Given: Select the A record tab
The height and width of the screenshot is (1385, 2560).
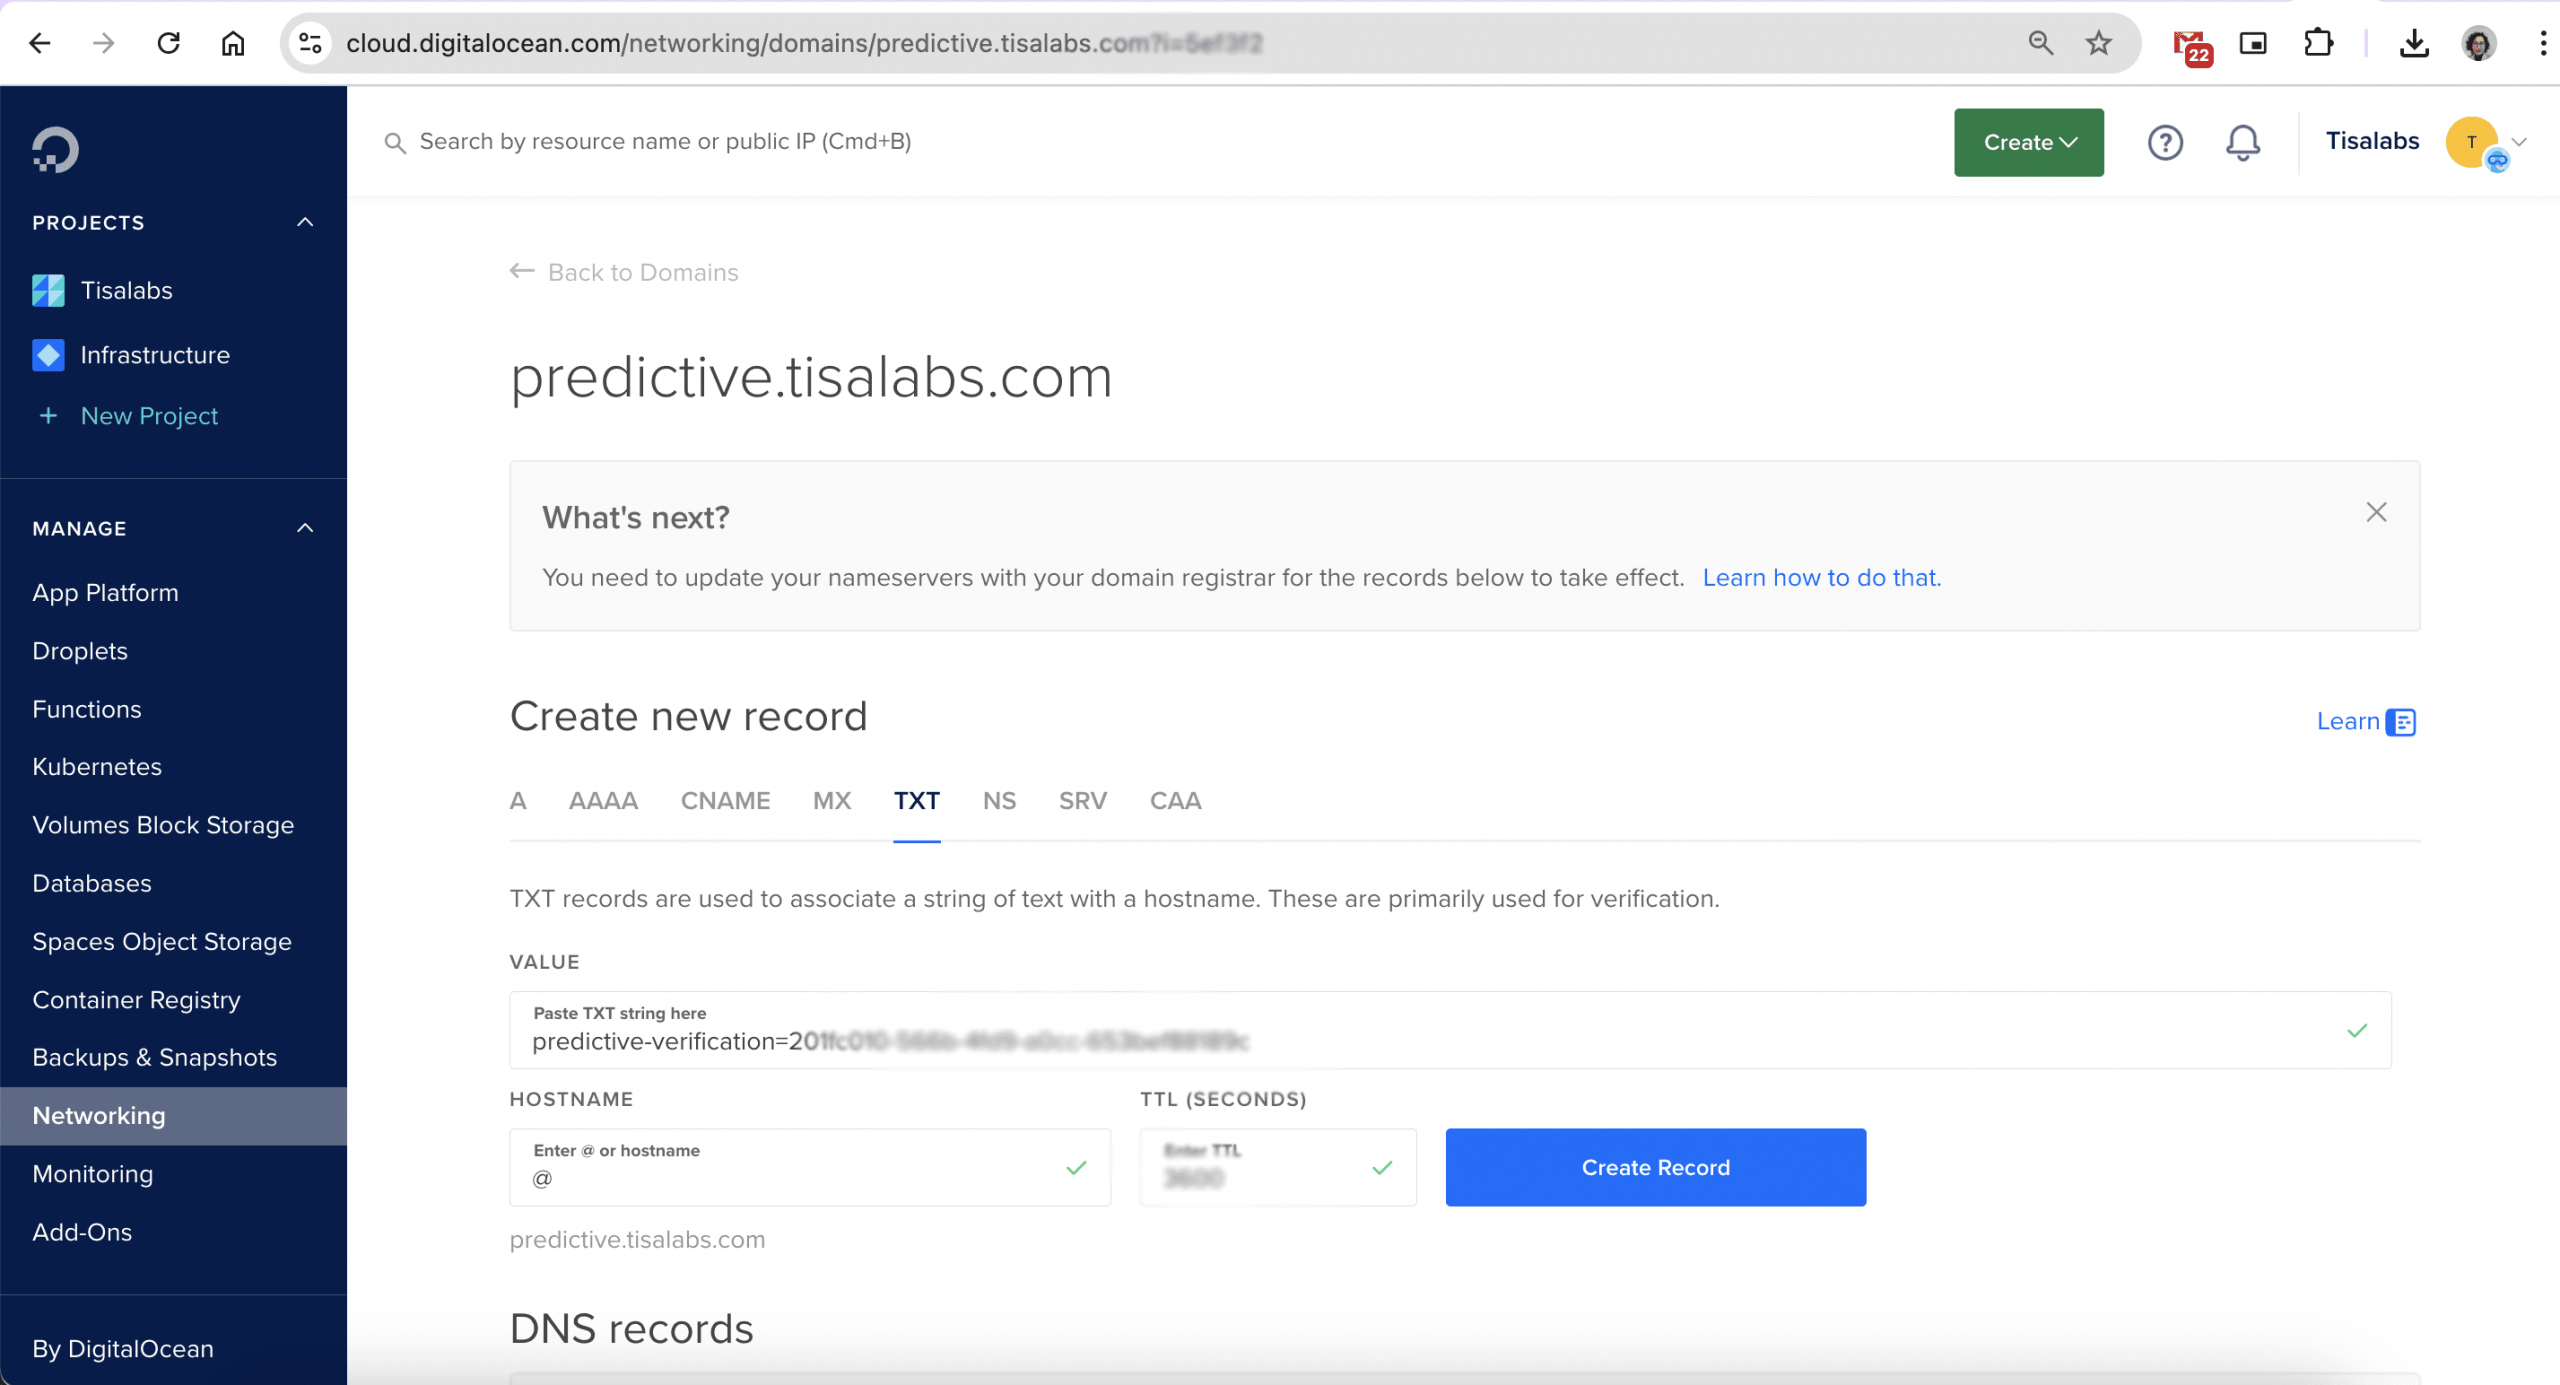Looking at the screenshot, I should [518, 801].
